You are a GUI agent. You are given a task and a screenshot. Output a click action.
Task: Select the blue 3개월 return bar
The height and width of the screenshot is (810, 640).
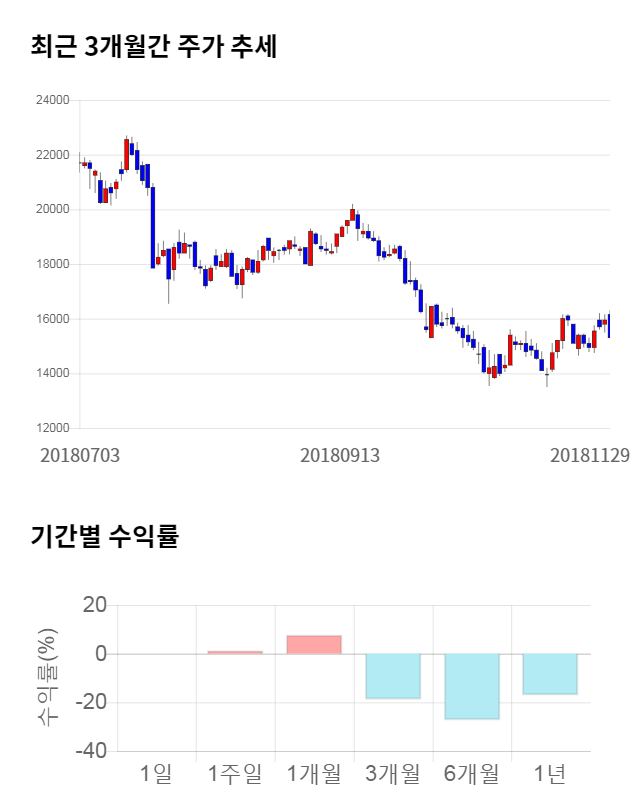pos(393,676)
